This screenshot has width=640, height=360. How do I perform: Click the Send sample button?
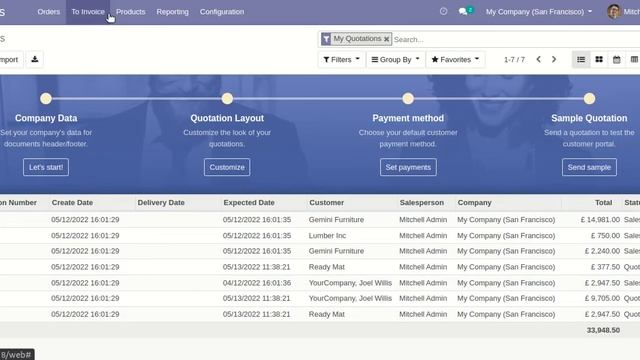[x=589, y=167]
